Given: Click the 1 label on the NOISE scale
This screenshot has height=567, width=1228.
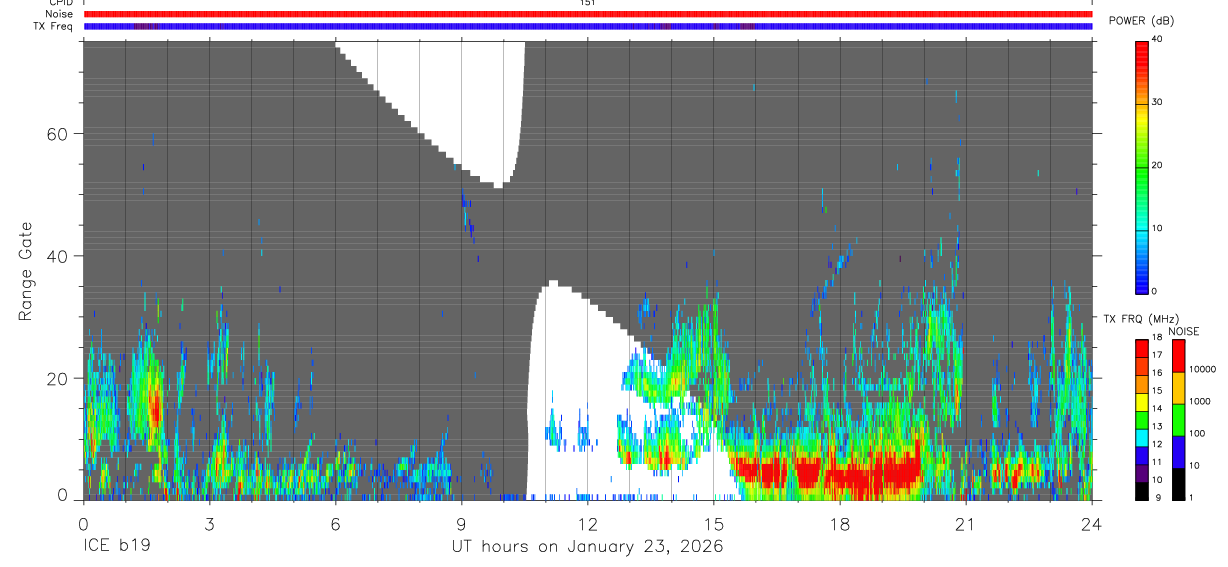Looking at the screenshot, I should tap(1191, 497).
